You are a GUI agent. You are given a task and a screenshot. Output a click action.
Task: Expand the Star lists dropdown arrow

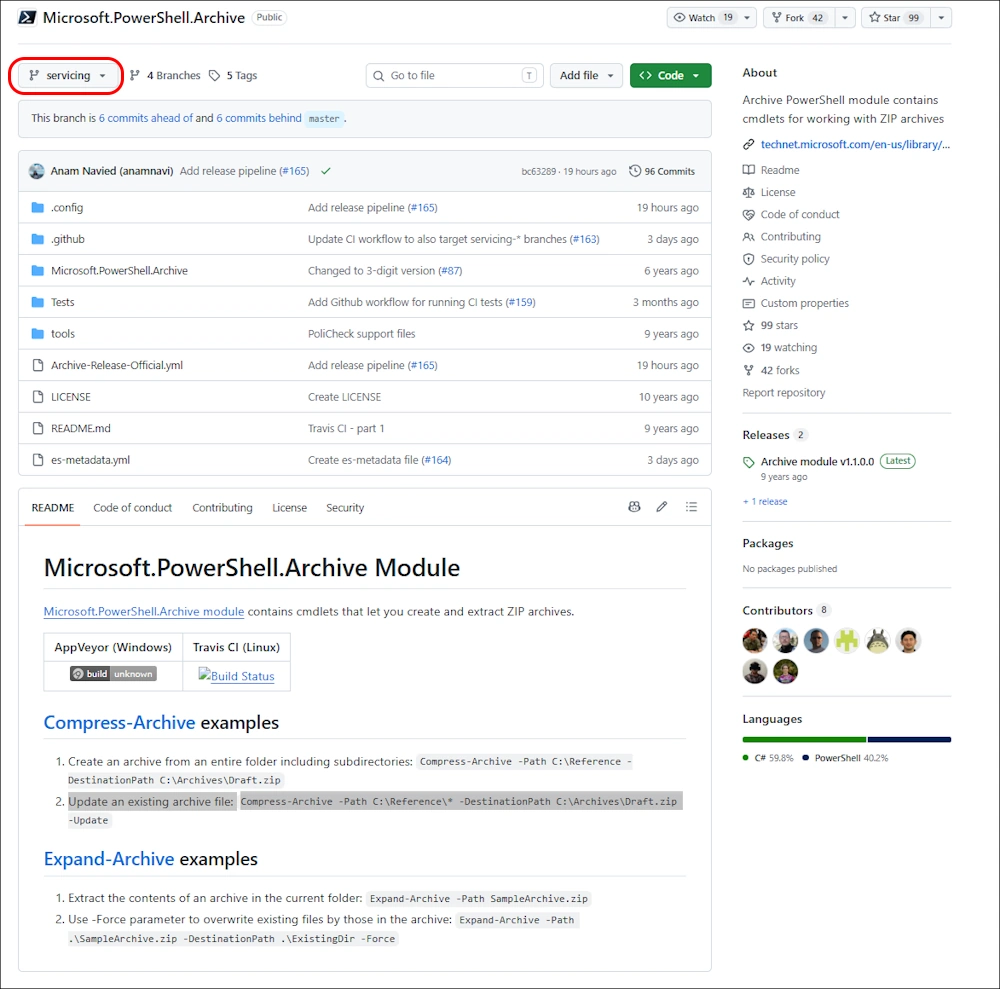[941, 18]
